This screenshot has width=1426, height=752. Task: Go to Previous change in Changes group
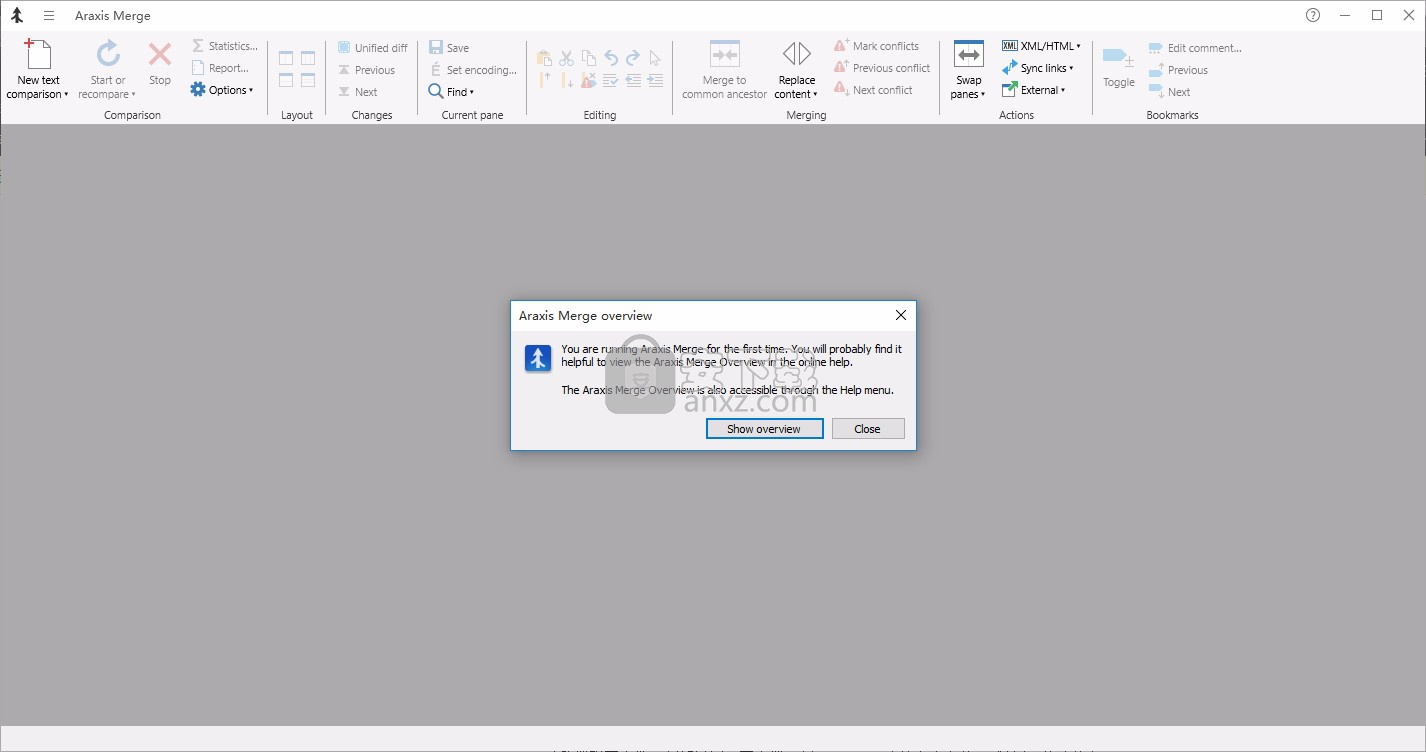point(367,70)
